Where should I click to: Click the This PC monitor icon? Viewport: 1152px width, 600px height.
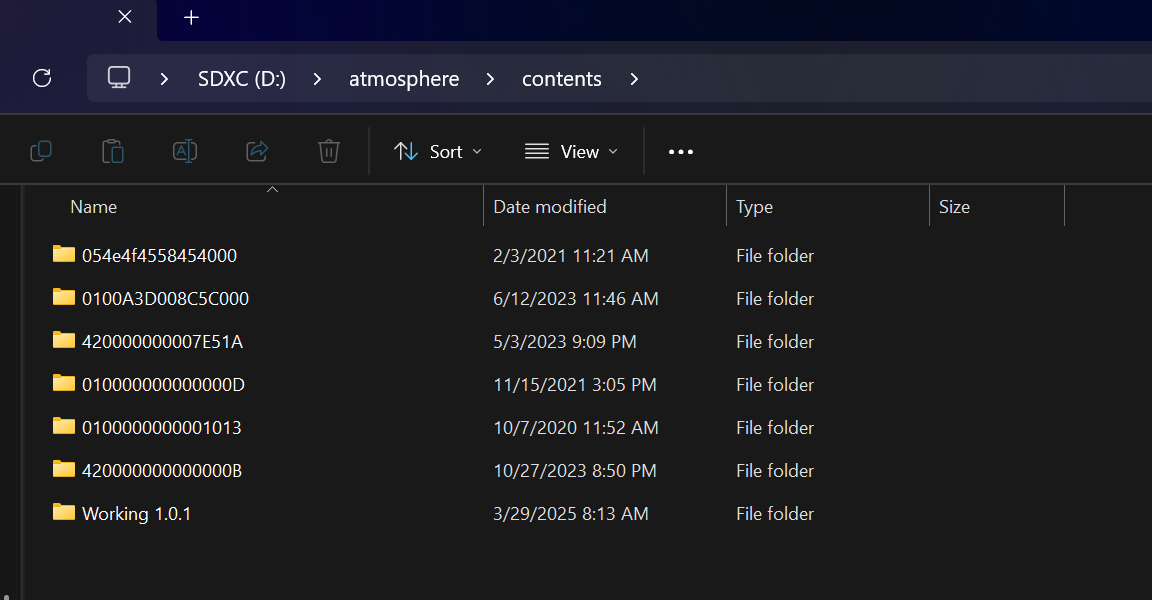(x=119, y=78)
